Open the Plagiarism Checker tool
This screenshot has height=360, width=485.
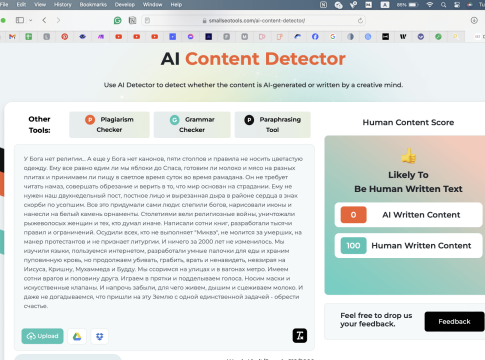(109, 125)
